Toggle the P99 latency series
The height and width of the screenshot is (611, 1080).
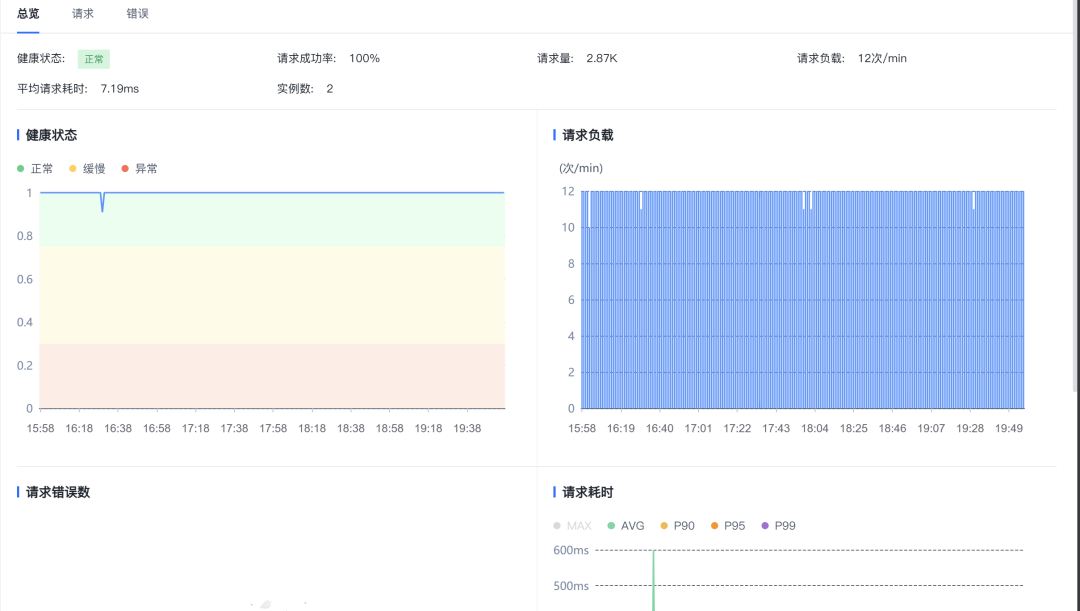point(778,526)
